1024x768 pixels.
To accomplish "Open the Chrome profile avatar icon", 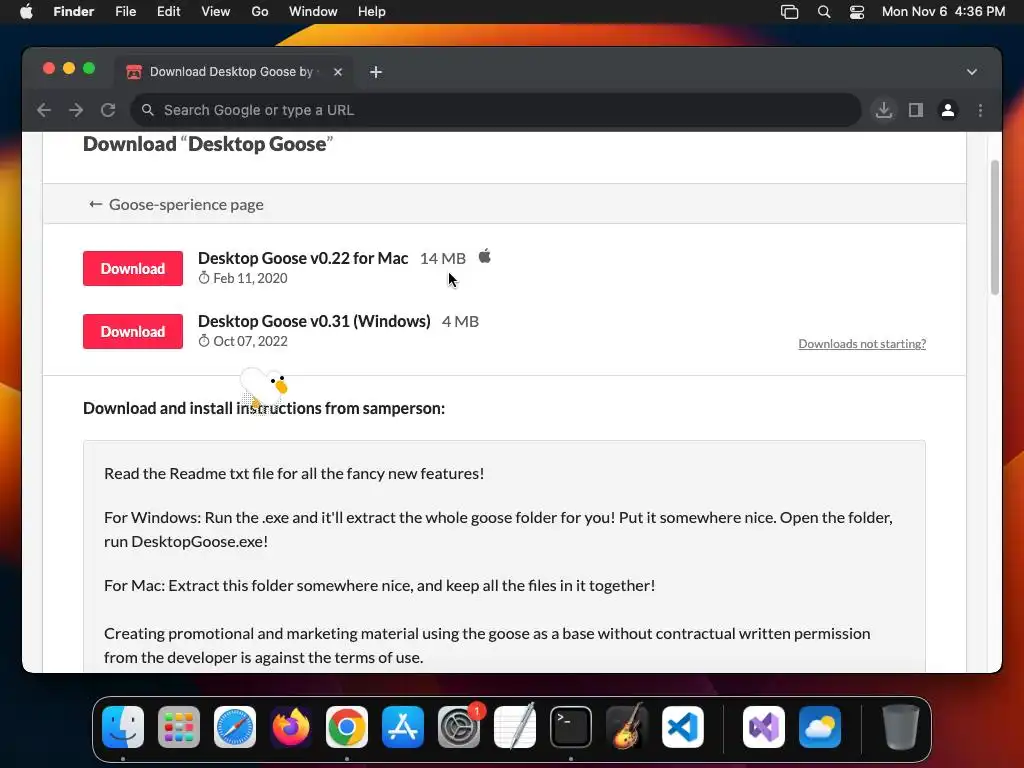I will coord(948,110).
